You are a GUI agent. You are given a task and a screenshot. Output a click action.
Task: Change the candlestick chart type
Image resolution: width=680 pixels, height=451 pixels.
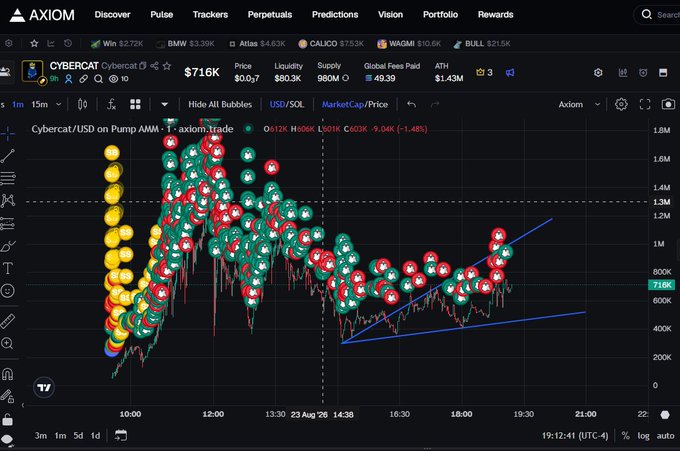click(x=82, y=105)
